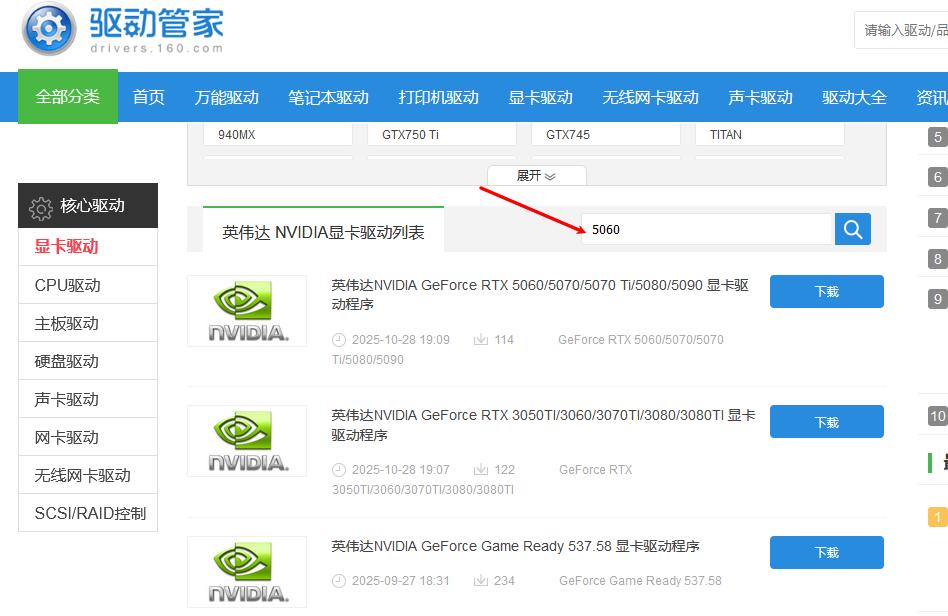Go to 首页 in the navigation bar
Image resolution: width=948 pixels, height=616 pixels.
[149, 97]
